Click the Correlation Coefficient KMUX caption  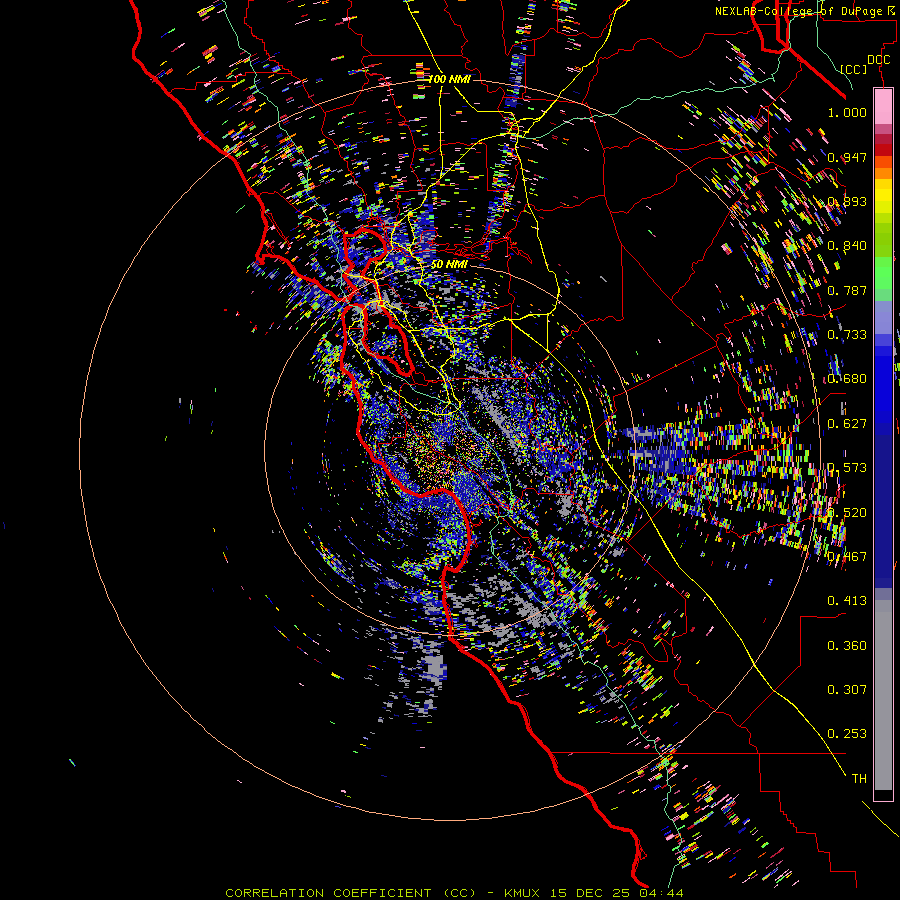click(x=454, y=893)
